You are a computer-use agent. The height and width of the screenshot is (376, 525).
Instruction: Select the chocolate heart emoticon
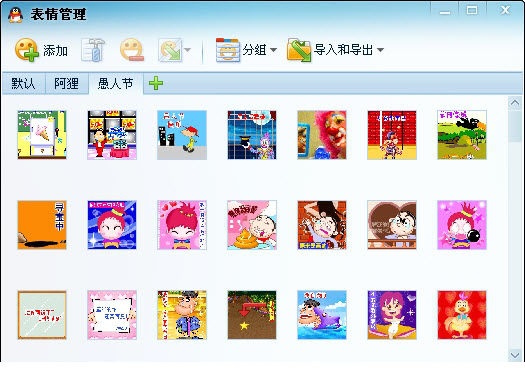point(392,225)
